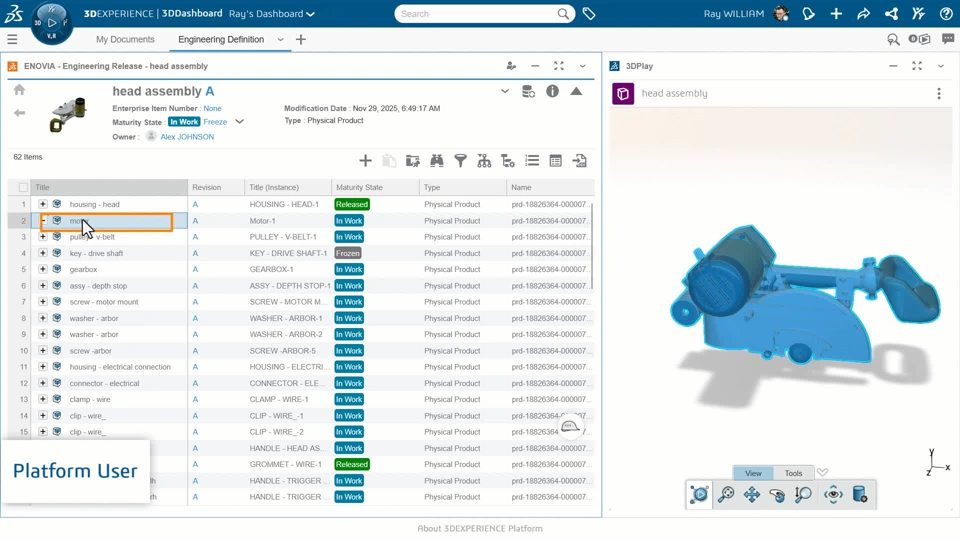The width and height of the screenshot is (960, 540).
Task: Open the notifications icon in top bar
Action: coord(809,13)
